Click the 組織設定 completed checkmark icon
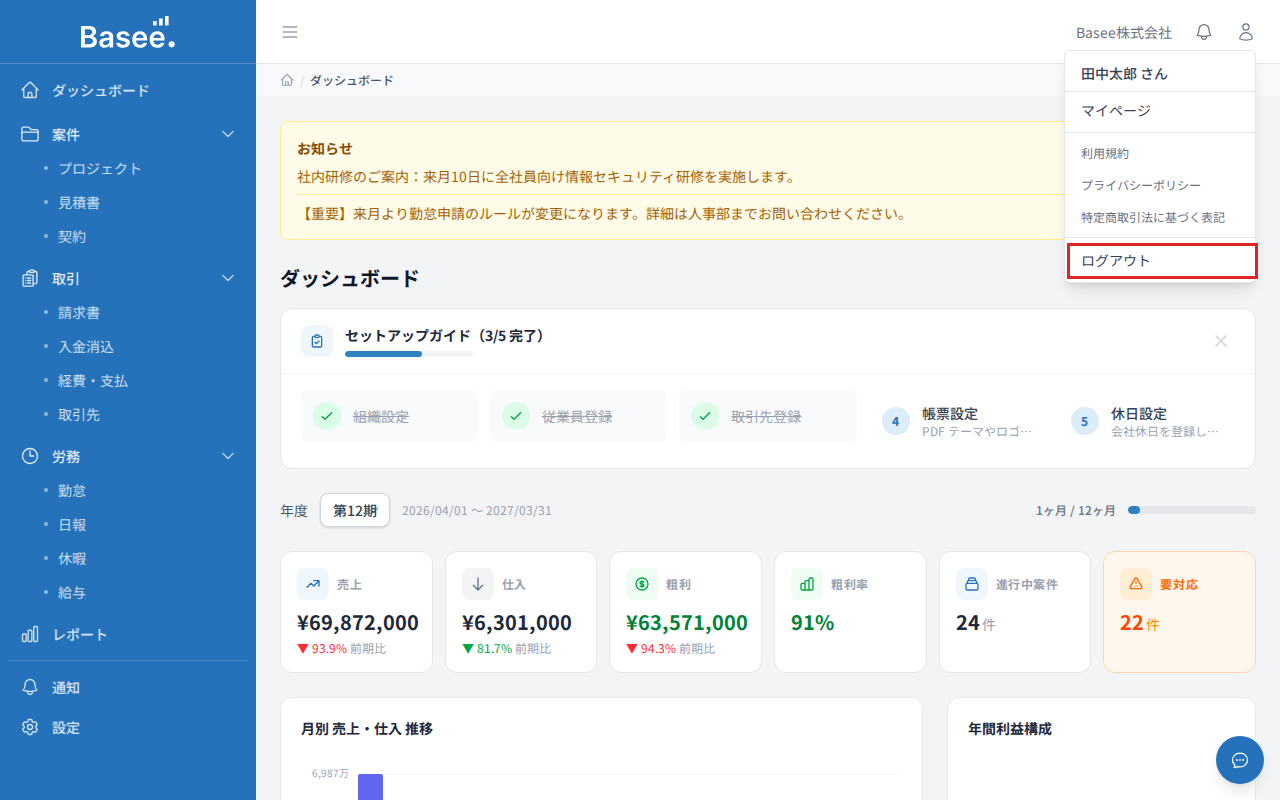The height and width of the screenshot is (800, 1280). tap(327, 416)
